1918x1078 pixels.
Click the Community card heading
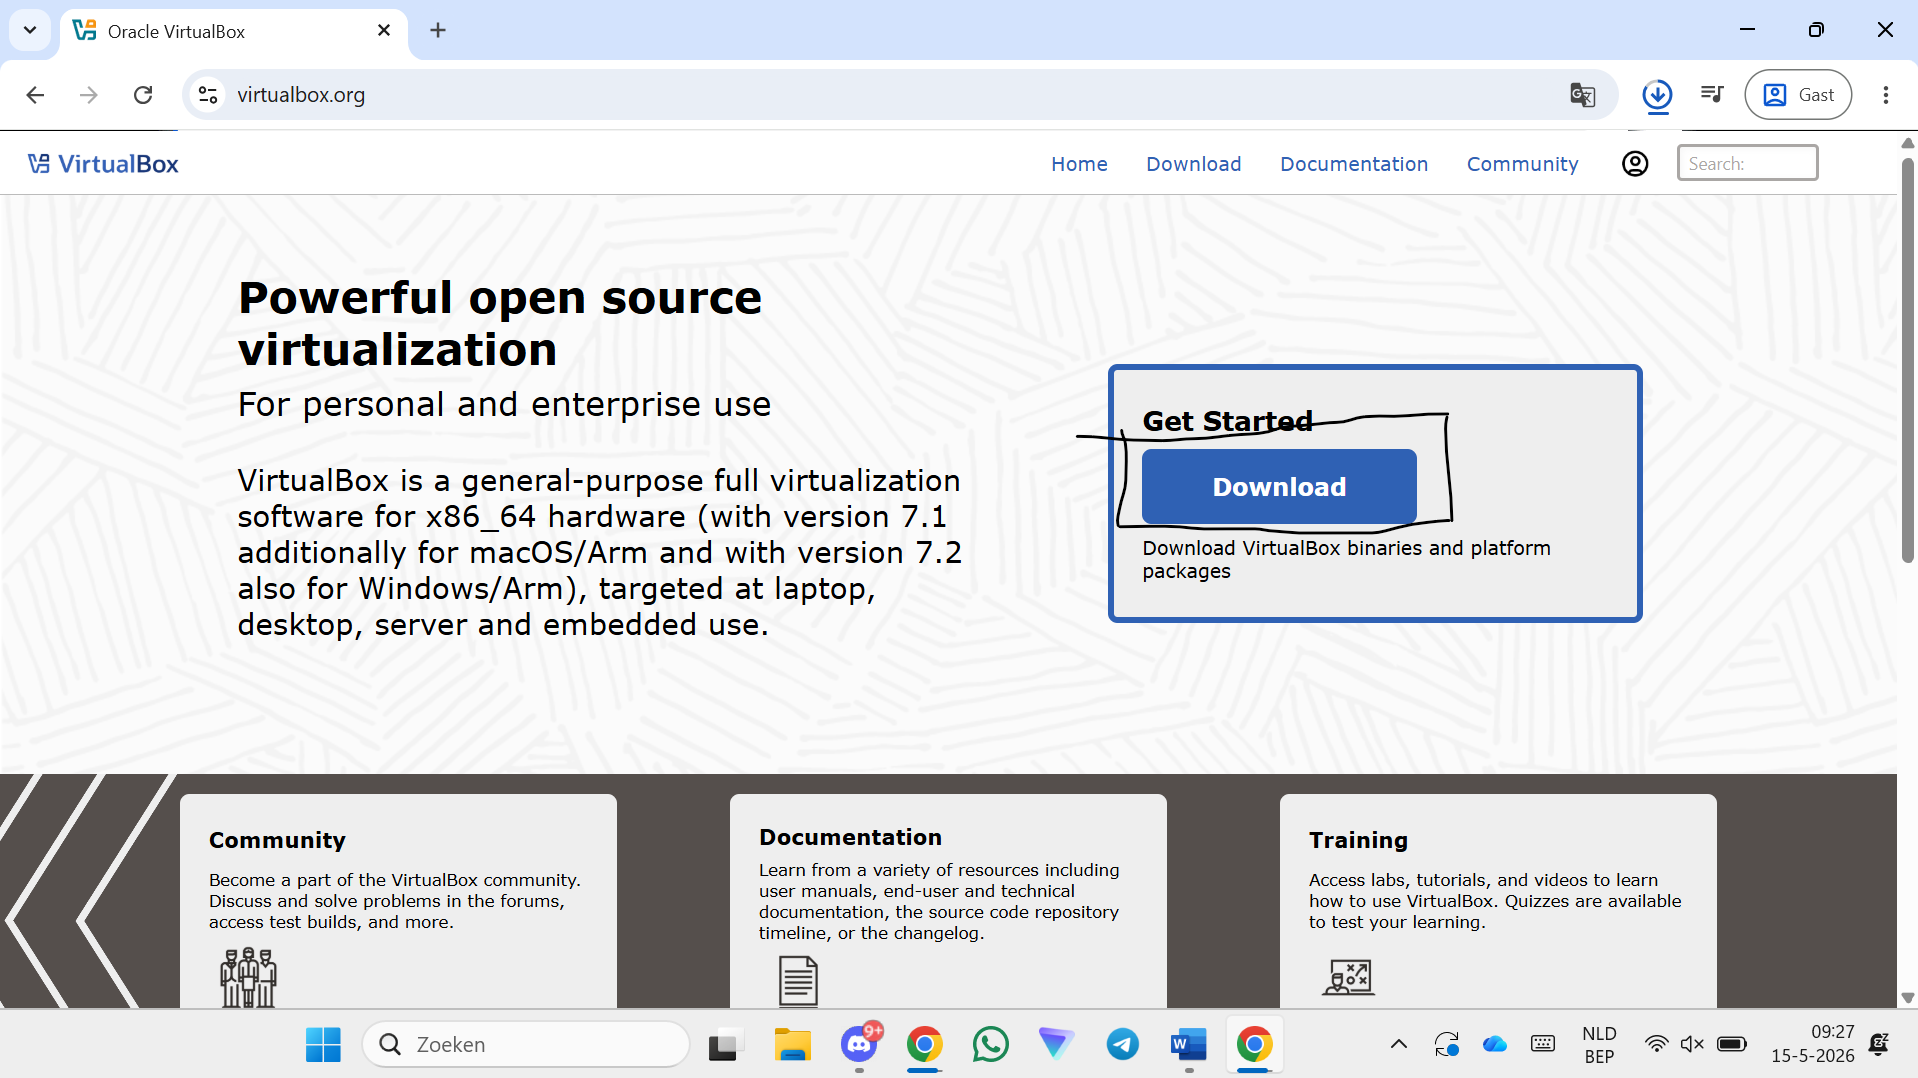277,841
